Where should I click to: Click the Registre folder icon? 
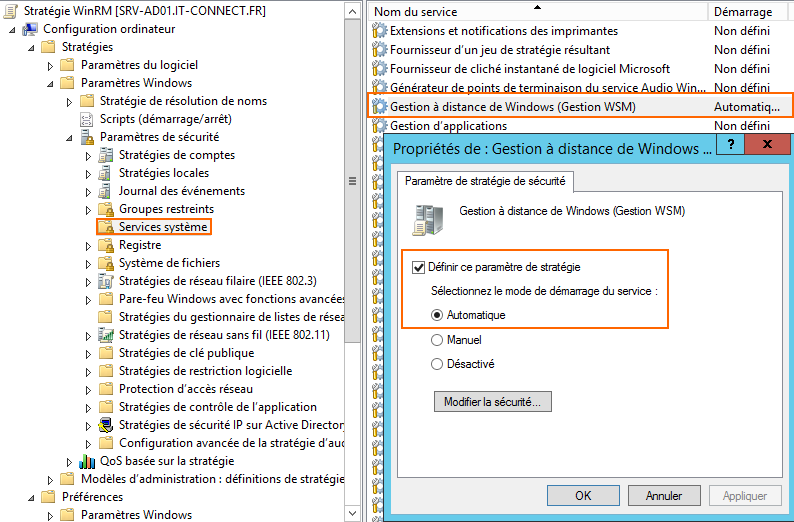pyautogui.click(x=106, y=245)
